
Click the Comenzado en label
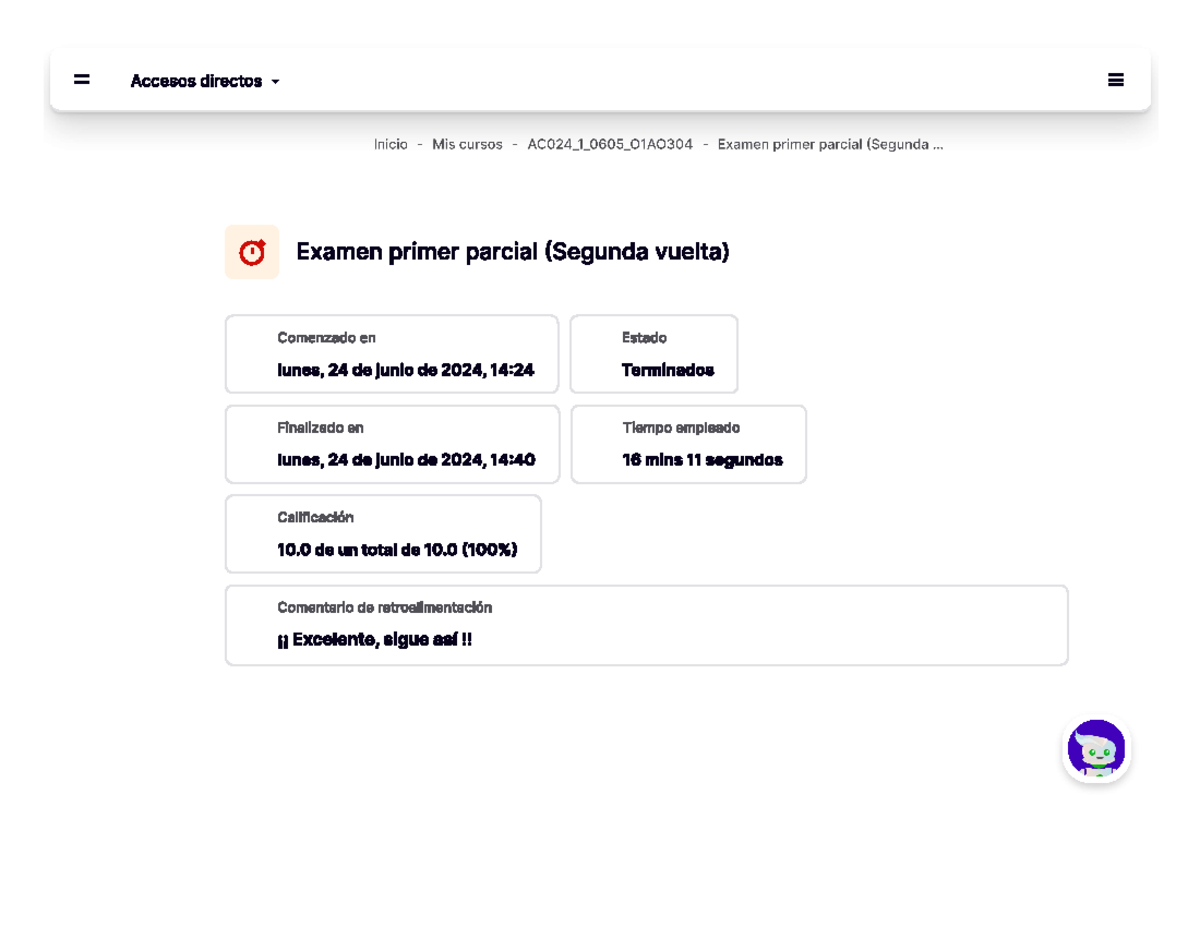(326, 338)
